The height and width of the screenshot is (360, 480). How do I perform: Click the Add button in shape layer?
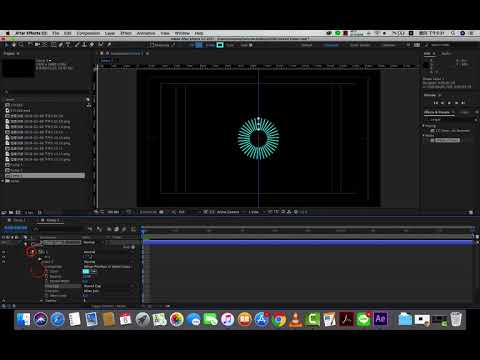(x=129, y=247)
